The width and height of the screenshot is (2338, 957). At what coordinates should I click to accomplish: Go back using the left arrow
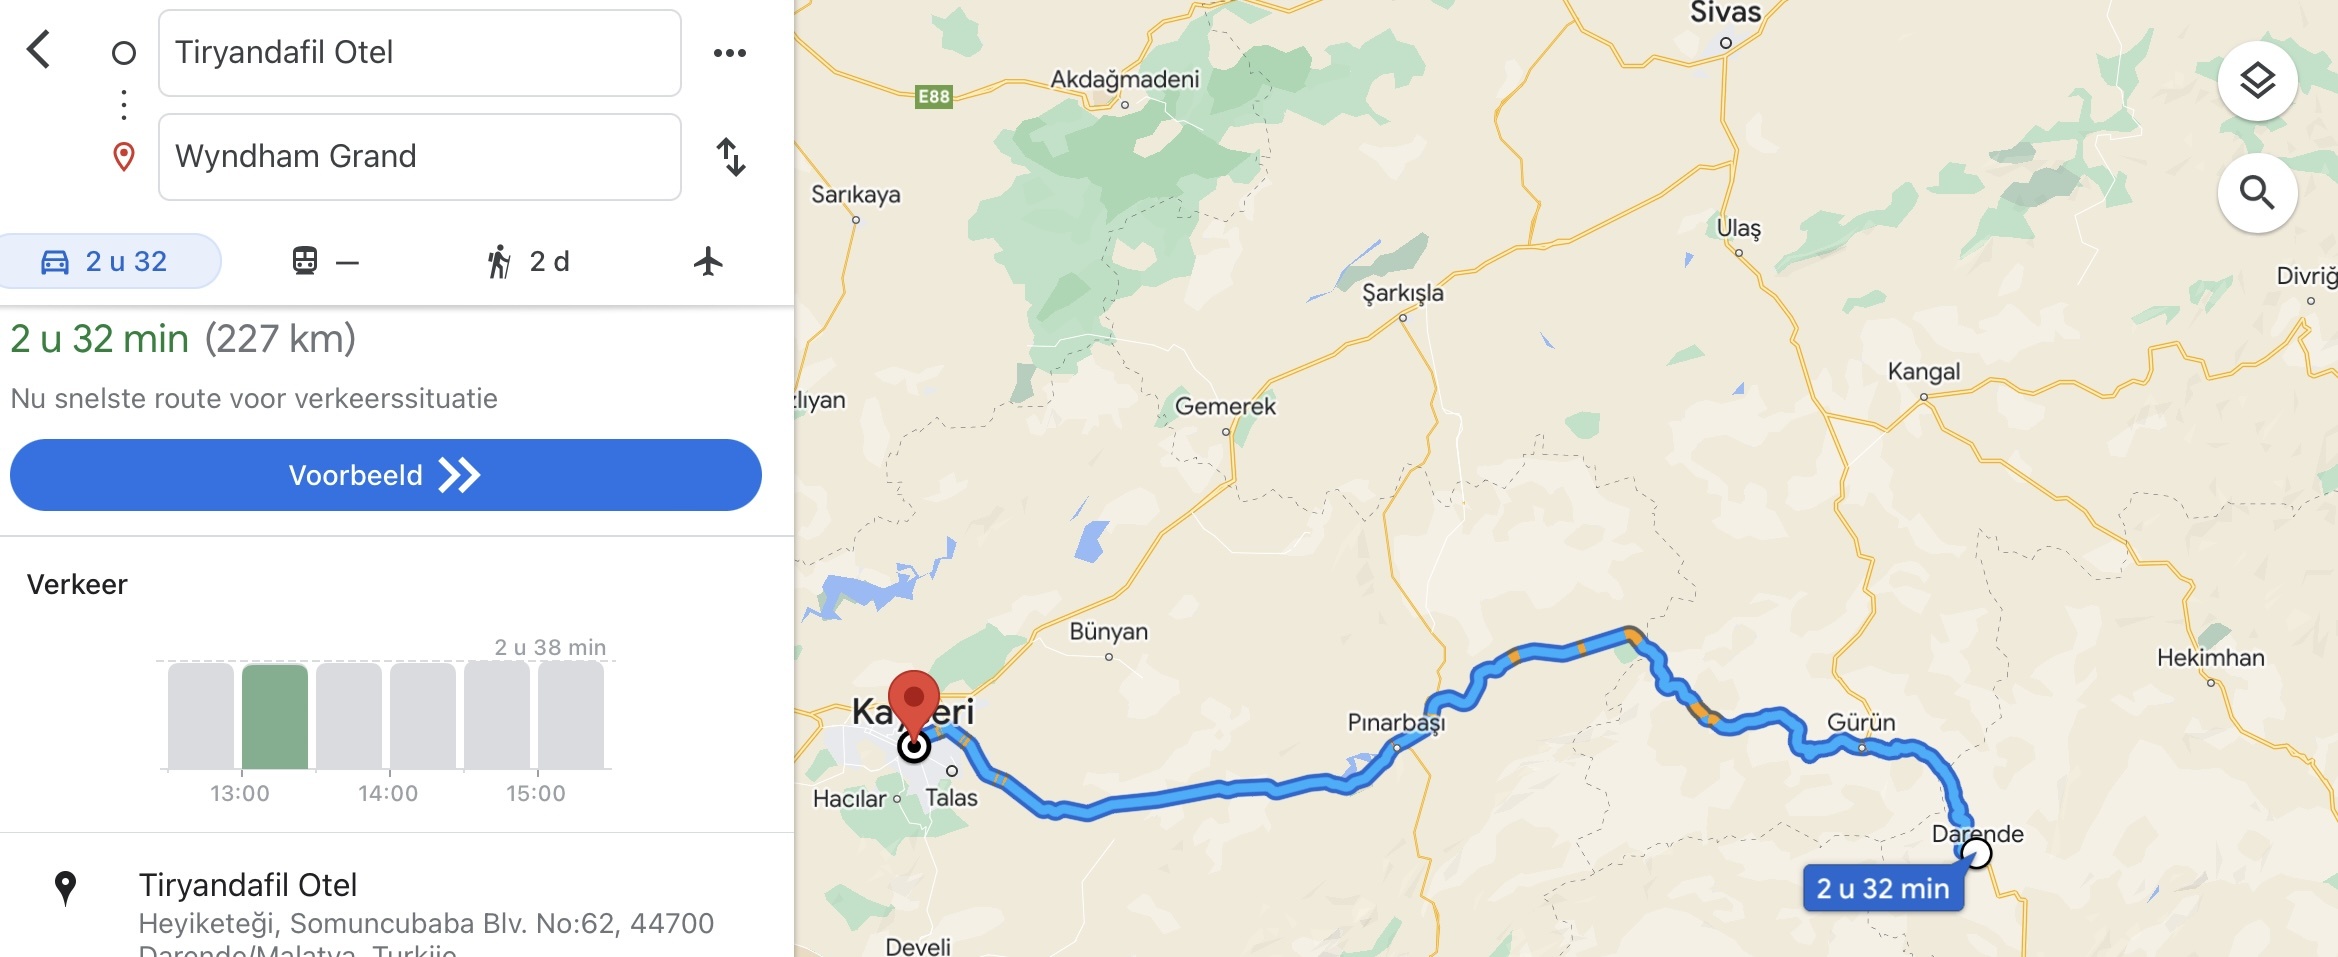pos(39,49)
